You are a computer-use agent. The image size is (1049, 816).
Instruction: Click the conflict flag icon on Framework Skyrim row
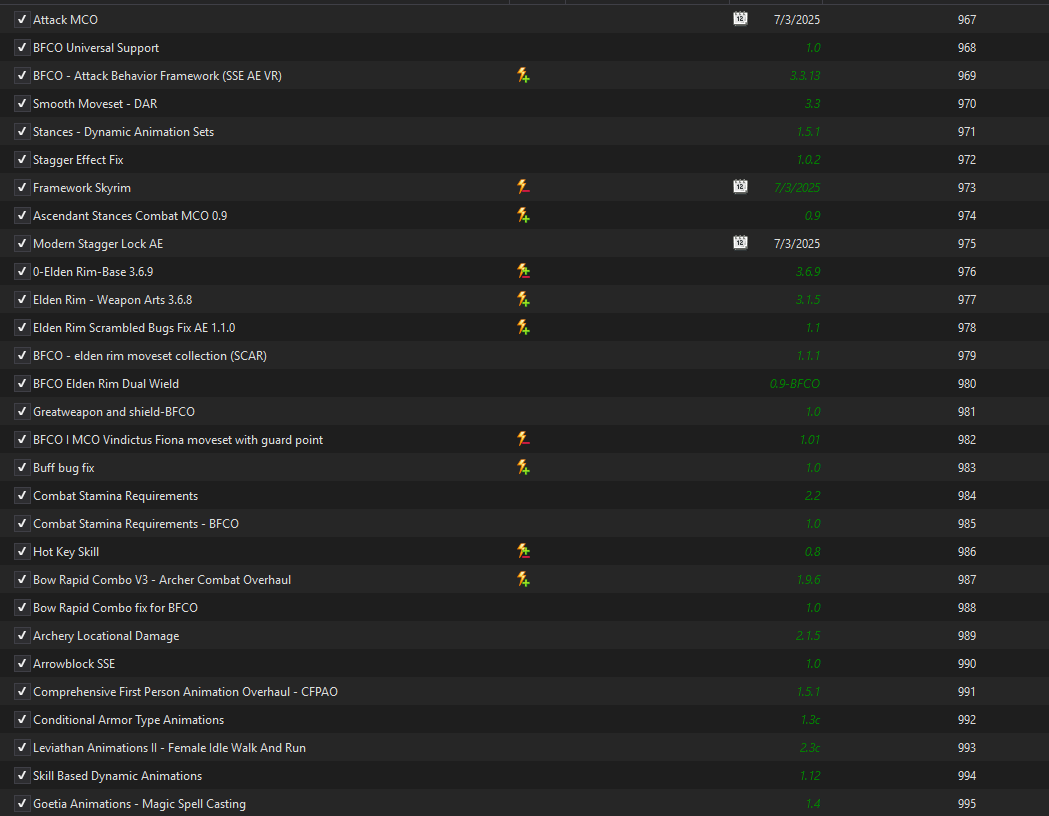click(523, 187)
